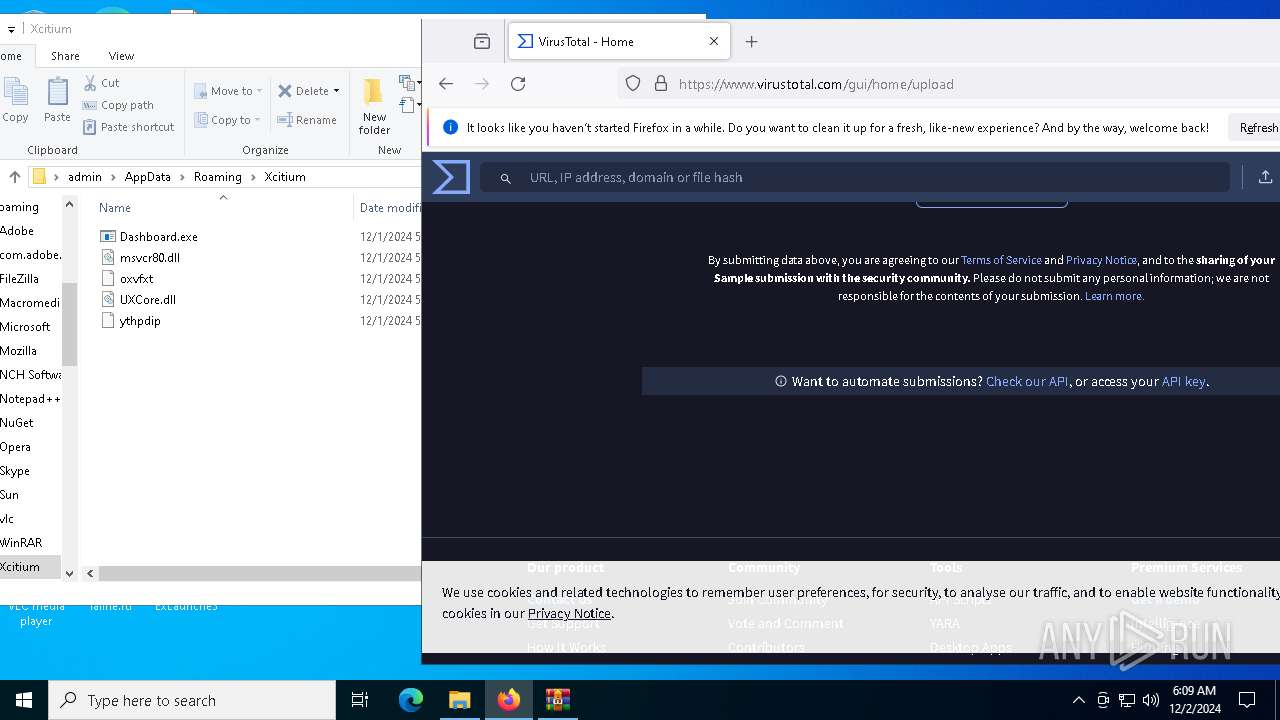Select the UXCore.dll file
The image size is (1280, 720).
click(x=138, y=300)
